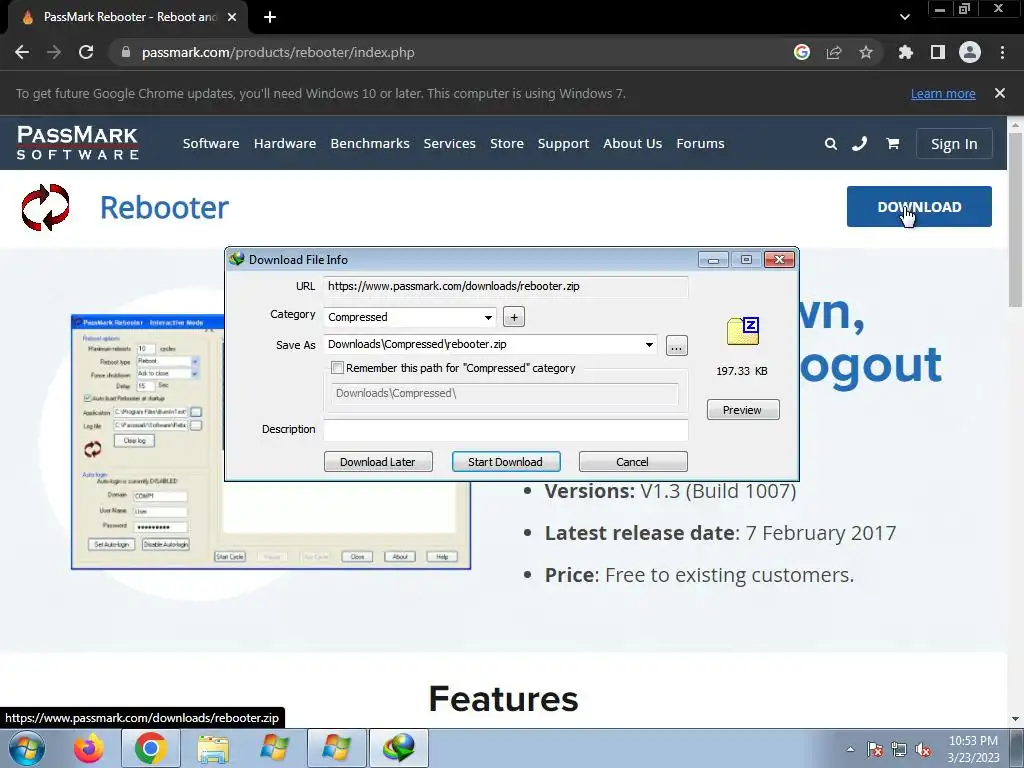This screenshot has height=768, width=1024.
Task: Open the tab search chevron
Action: [904, 17]
